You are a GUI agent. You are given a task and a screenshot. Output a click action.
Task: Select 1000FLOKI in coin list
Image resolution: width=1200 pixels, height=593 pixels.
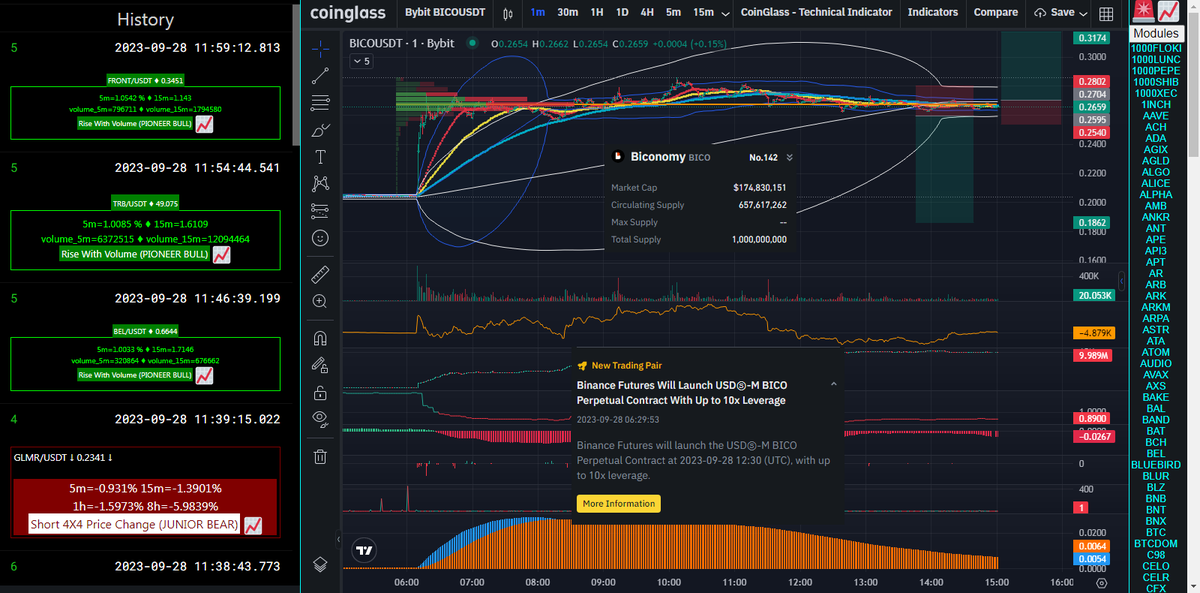tap(1155, 48)
